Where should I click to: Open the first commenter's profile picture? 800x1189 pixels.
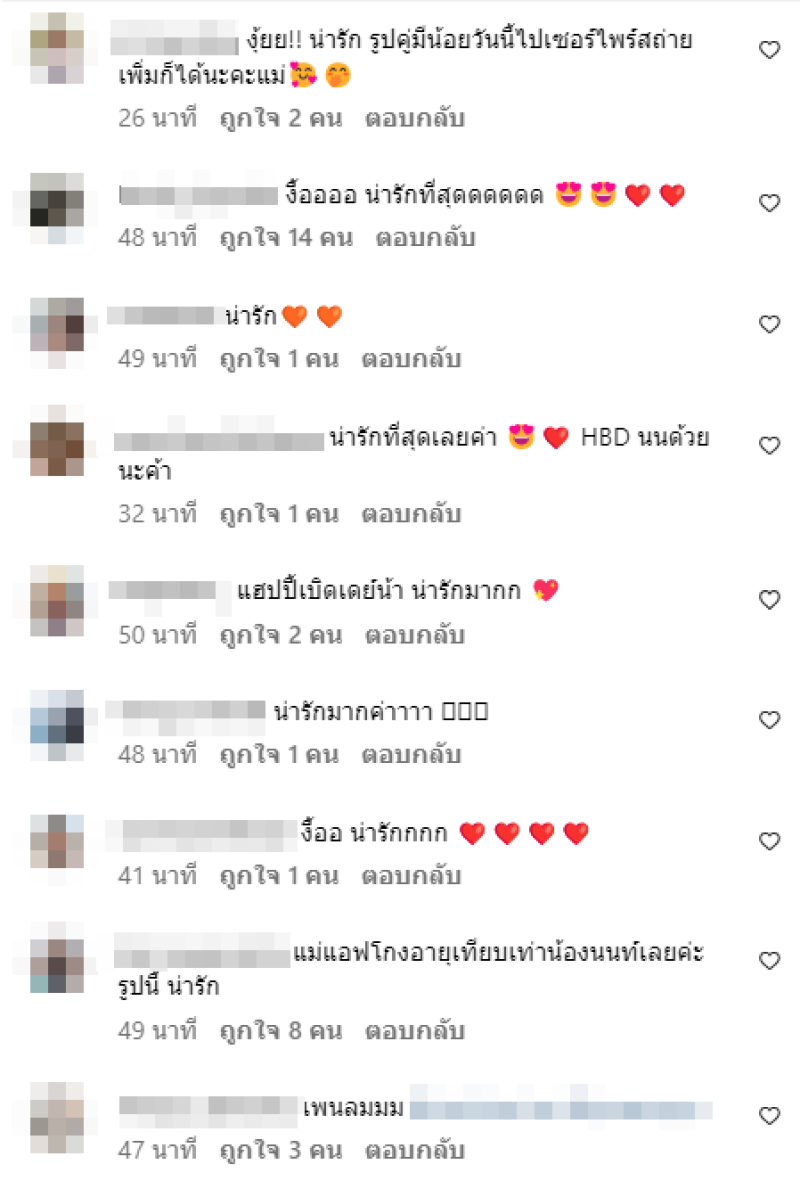tap(57, 49)
